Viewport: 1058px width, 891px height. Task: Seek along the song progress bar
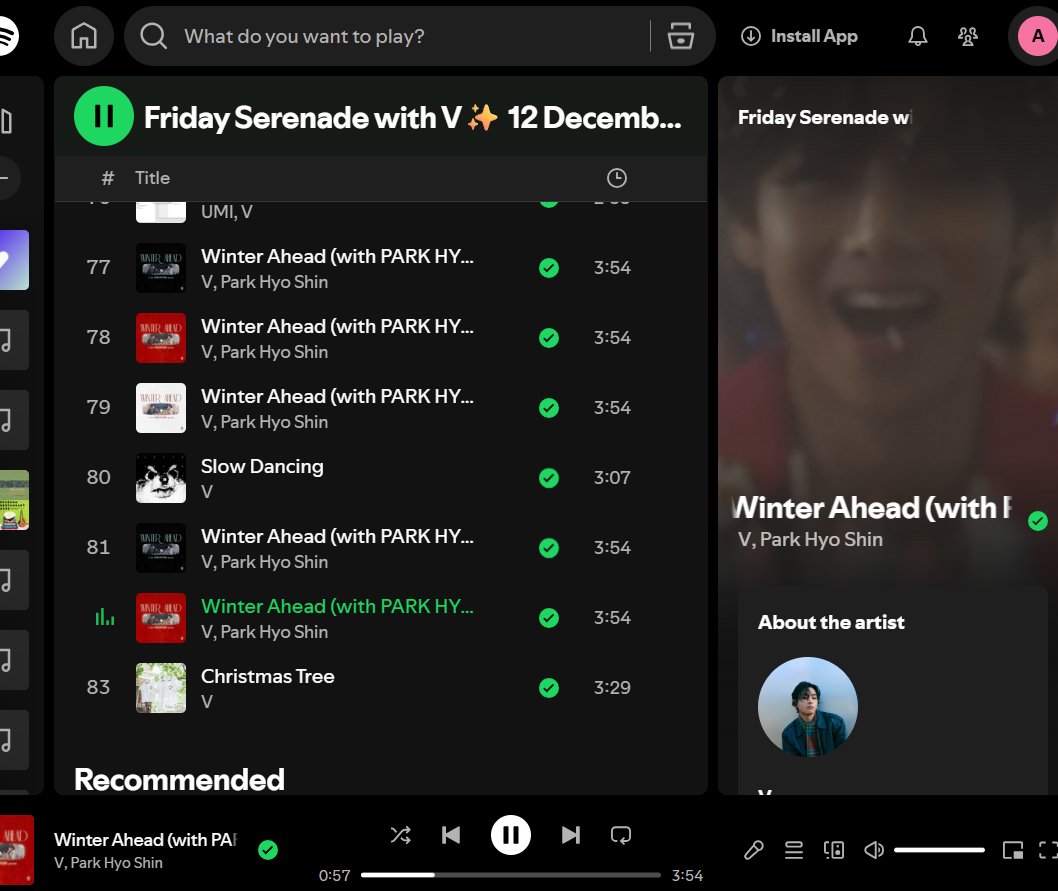pyautogui.click(x=510, y=874)
